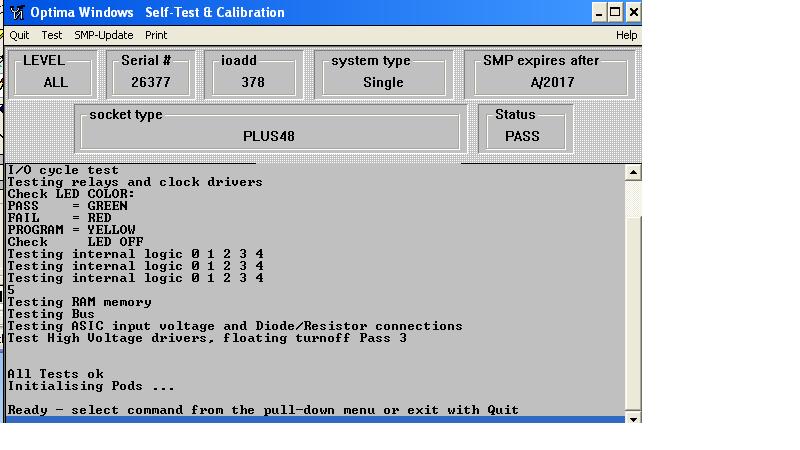This screenshot has height=450, width=800.
Task: Open the Help menu
Action: pos(627,35)
